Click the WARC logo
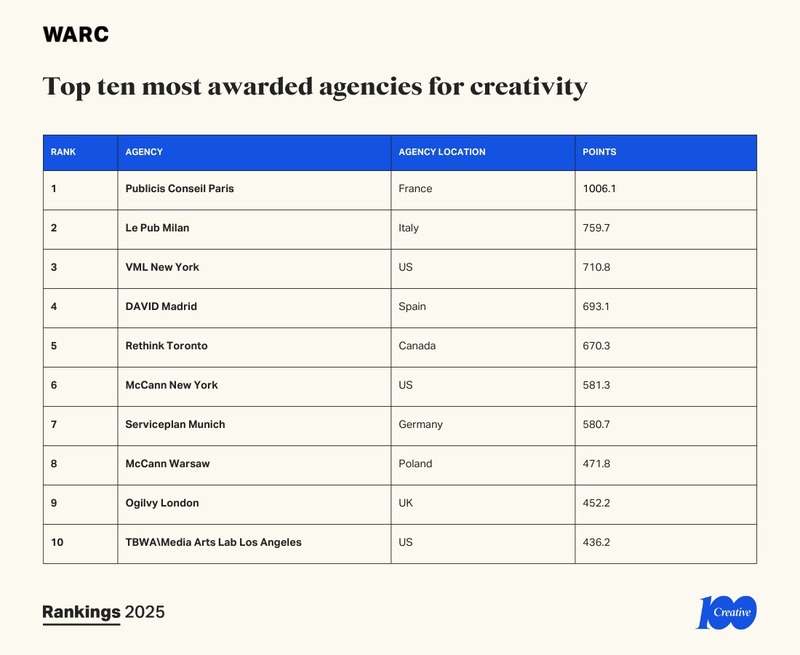The image size is (800, 655). click(76, 34)
